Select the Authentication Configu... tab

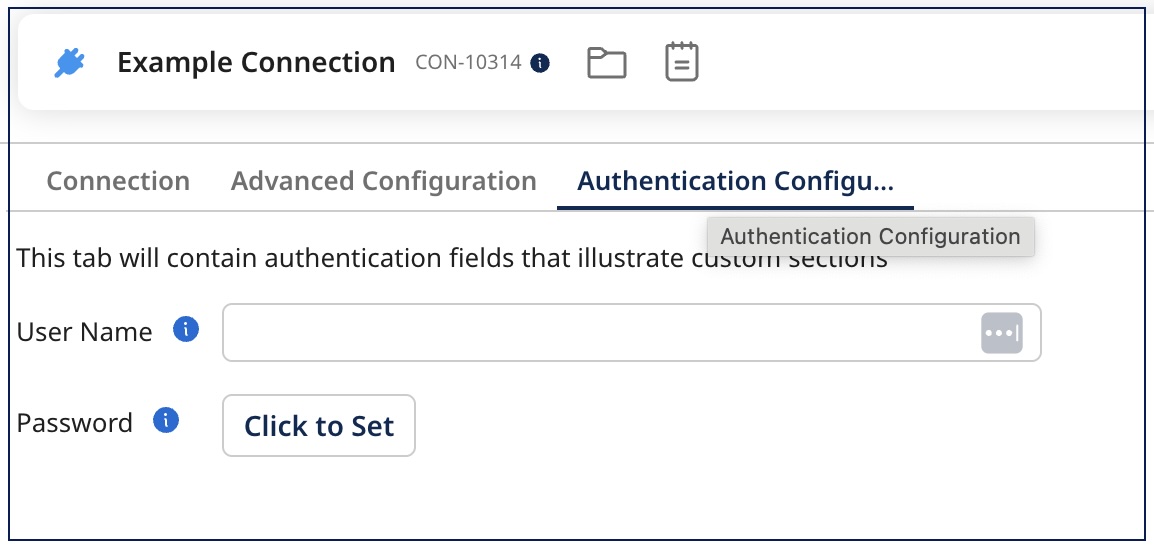[735, 181]
